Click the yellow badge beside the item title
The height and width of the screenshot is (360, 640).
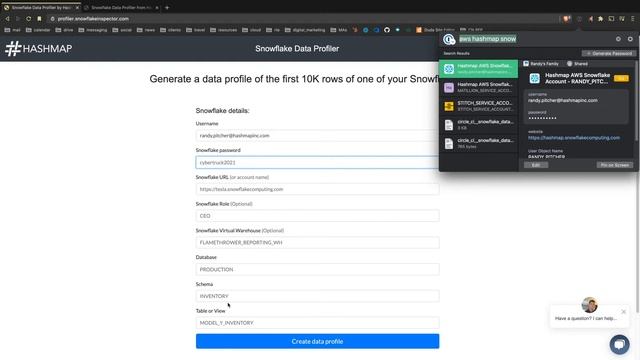coord(621,78)
